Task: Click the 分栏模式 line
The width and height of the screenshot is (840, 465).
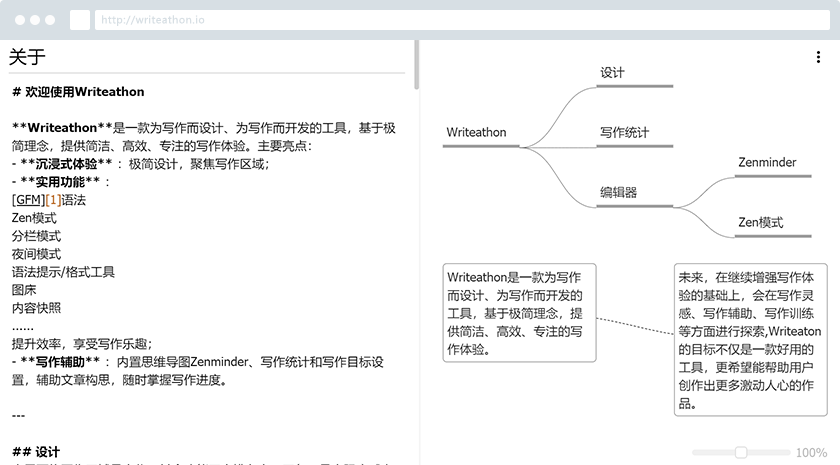Action: tap(36, 236)
